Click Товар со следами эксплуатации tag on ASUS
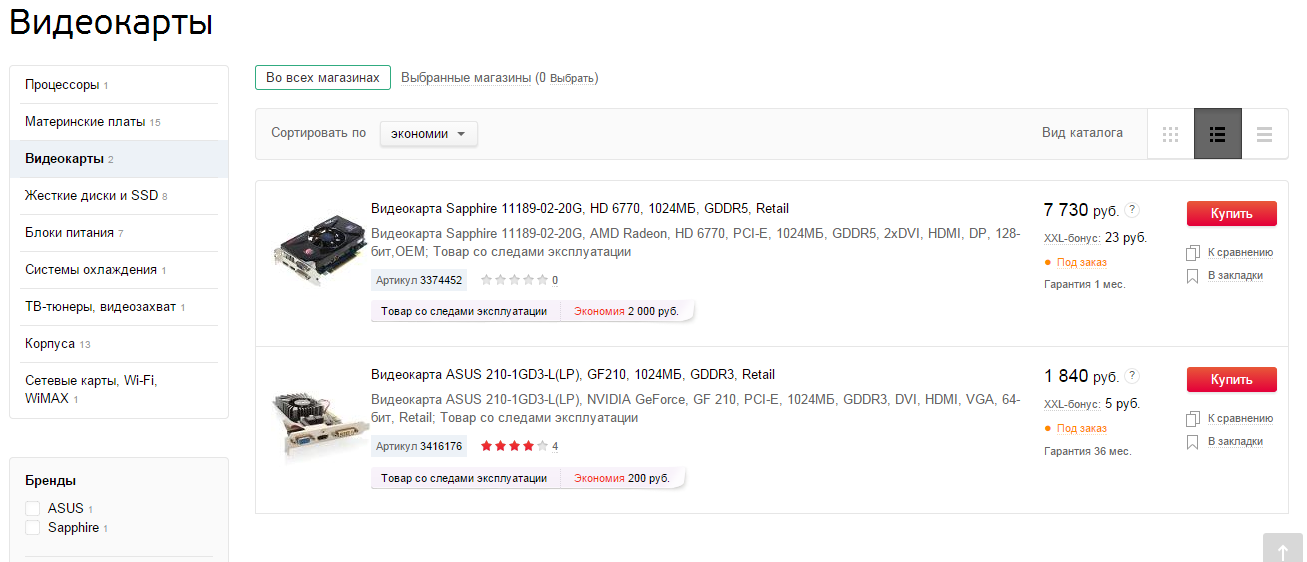1307x562 pixels. pyautogui.click(x=465, y=479)
